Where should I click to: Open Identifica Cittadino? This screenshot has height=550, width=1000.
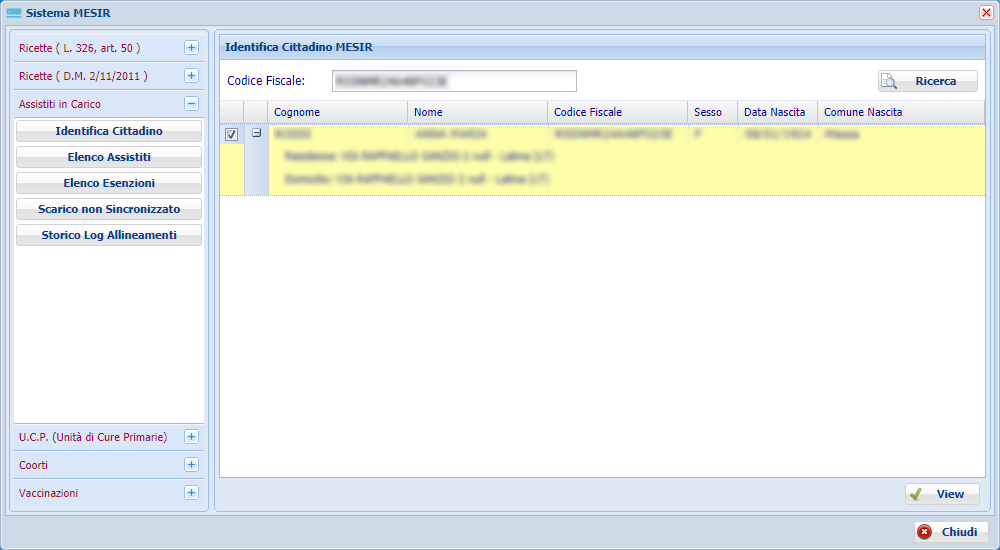click(x=109, y=131)
